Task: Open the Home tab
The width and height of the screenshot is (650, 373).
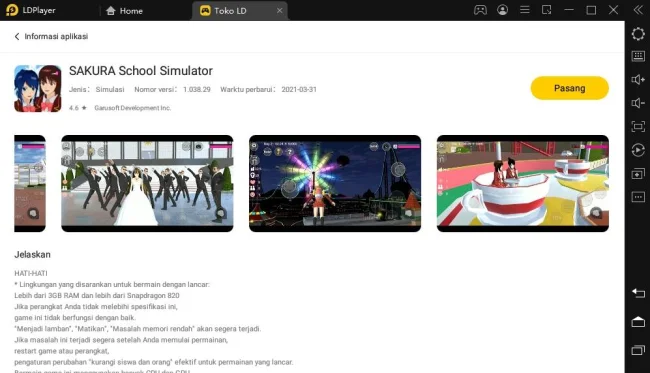Action: 124,11
